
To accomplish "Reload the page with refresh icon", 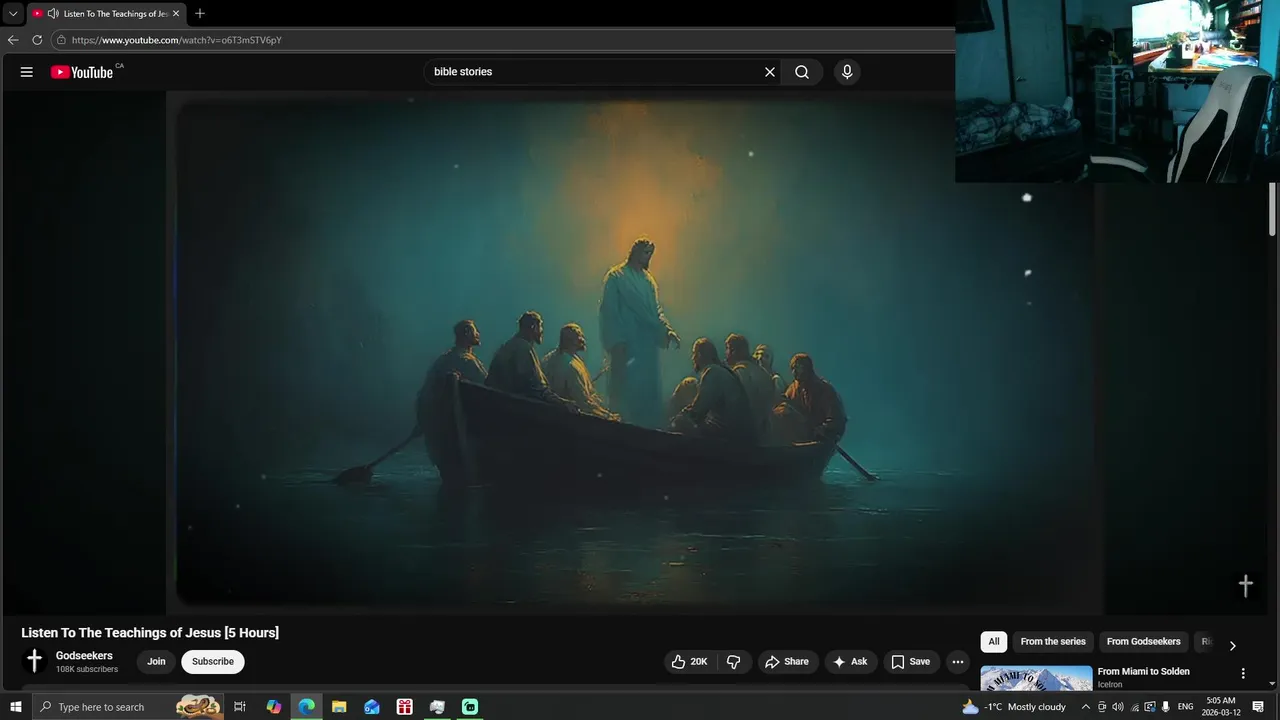I will pyautogui.click(x=37, y=40).
